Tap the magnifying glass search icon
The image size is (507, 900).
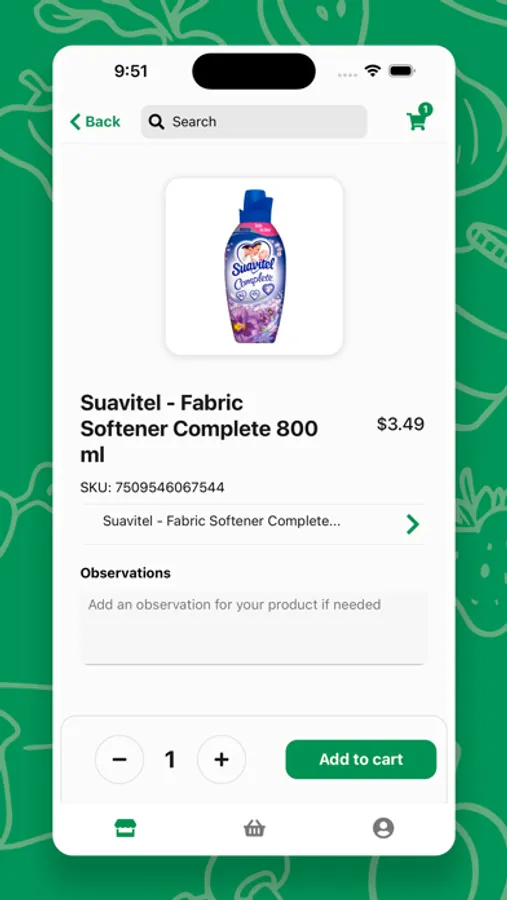(x=156, y=122)
